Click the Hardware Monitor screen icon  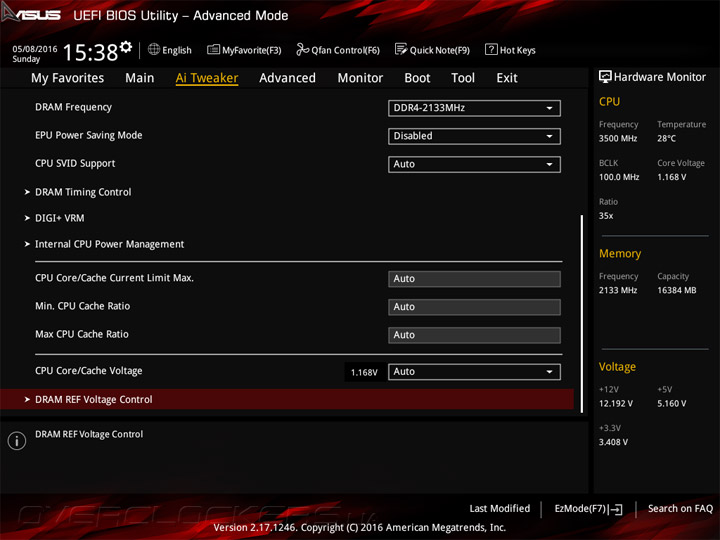click(605, 77)
